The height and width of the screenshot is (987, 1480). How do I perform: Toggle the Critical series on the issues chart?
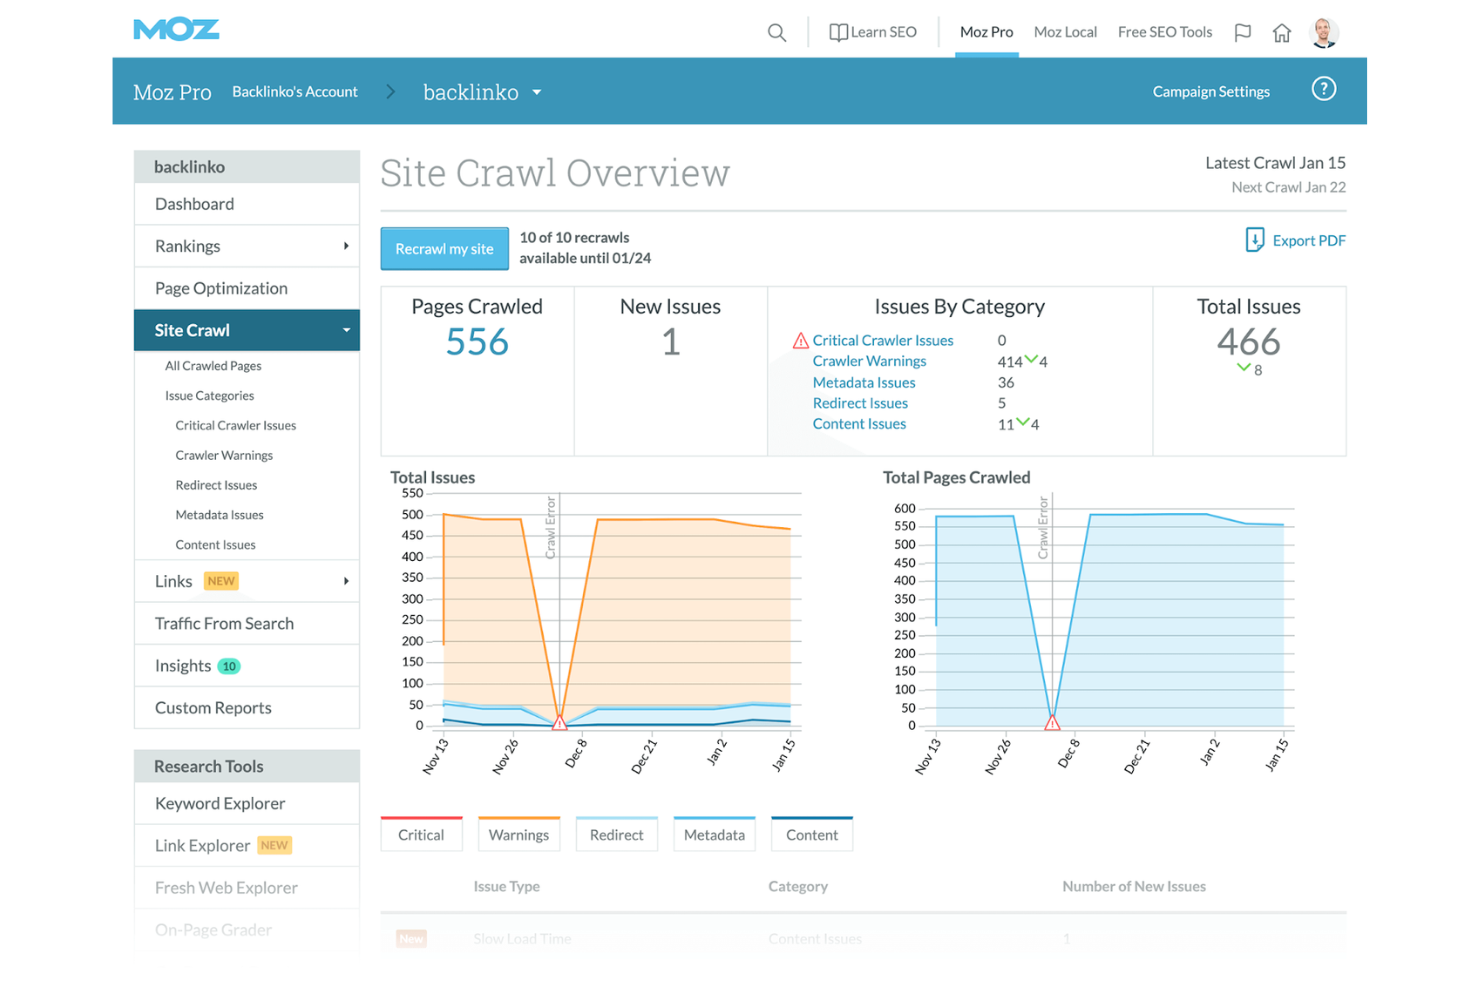click(x=421, y=834)
